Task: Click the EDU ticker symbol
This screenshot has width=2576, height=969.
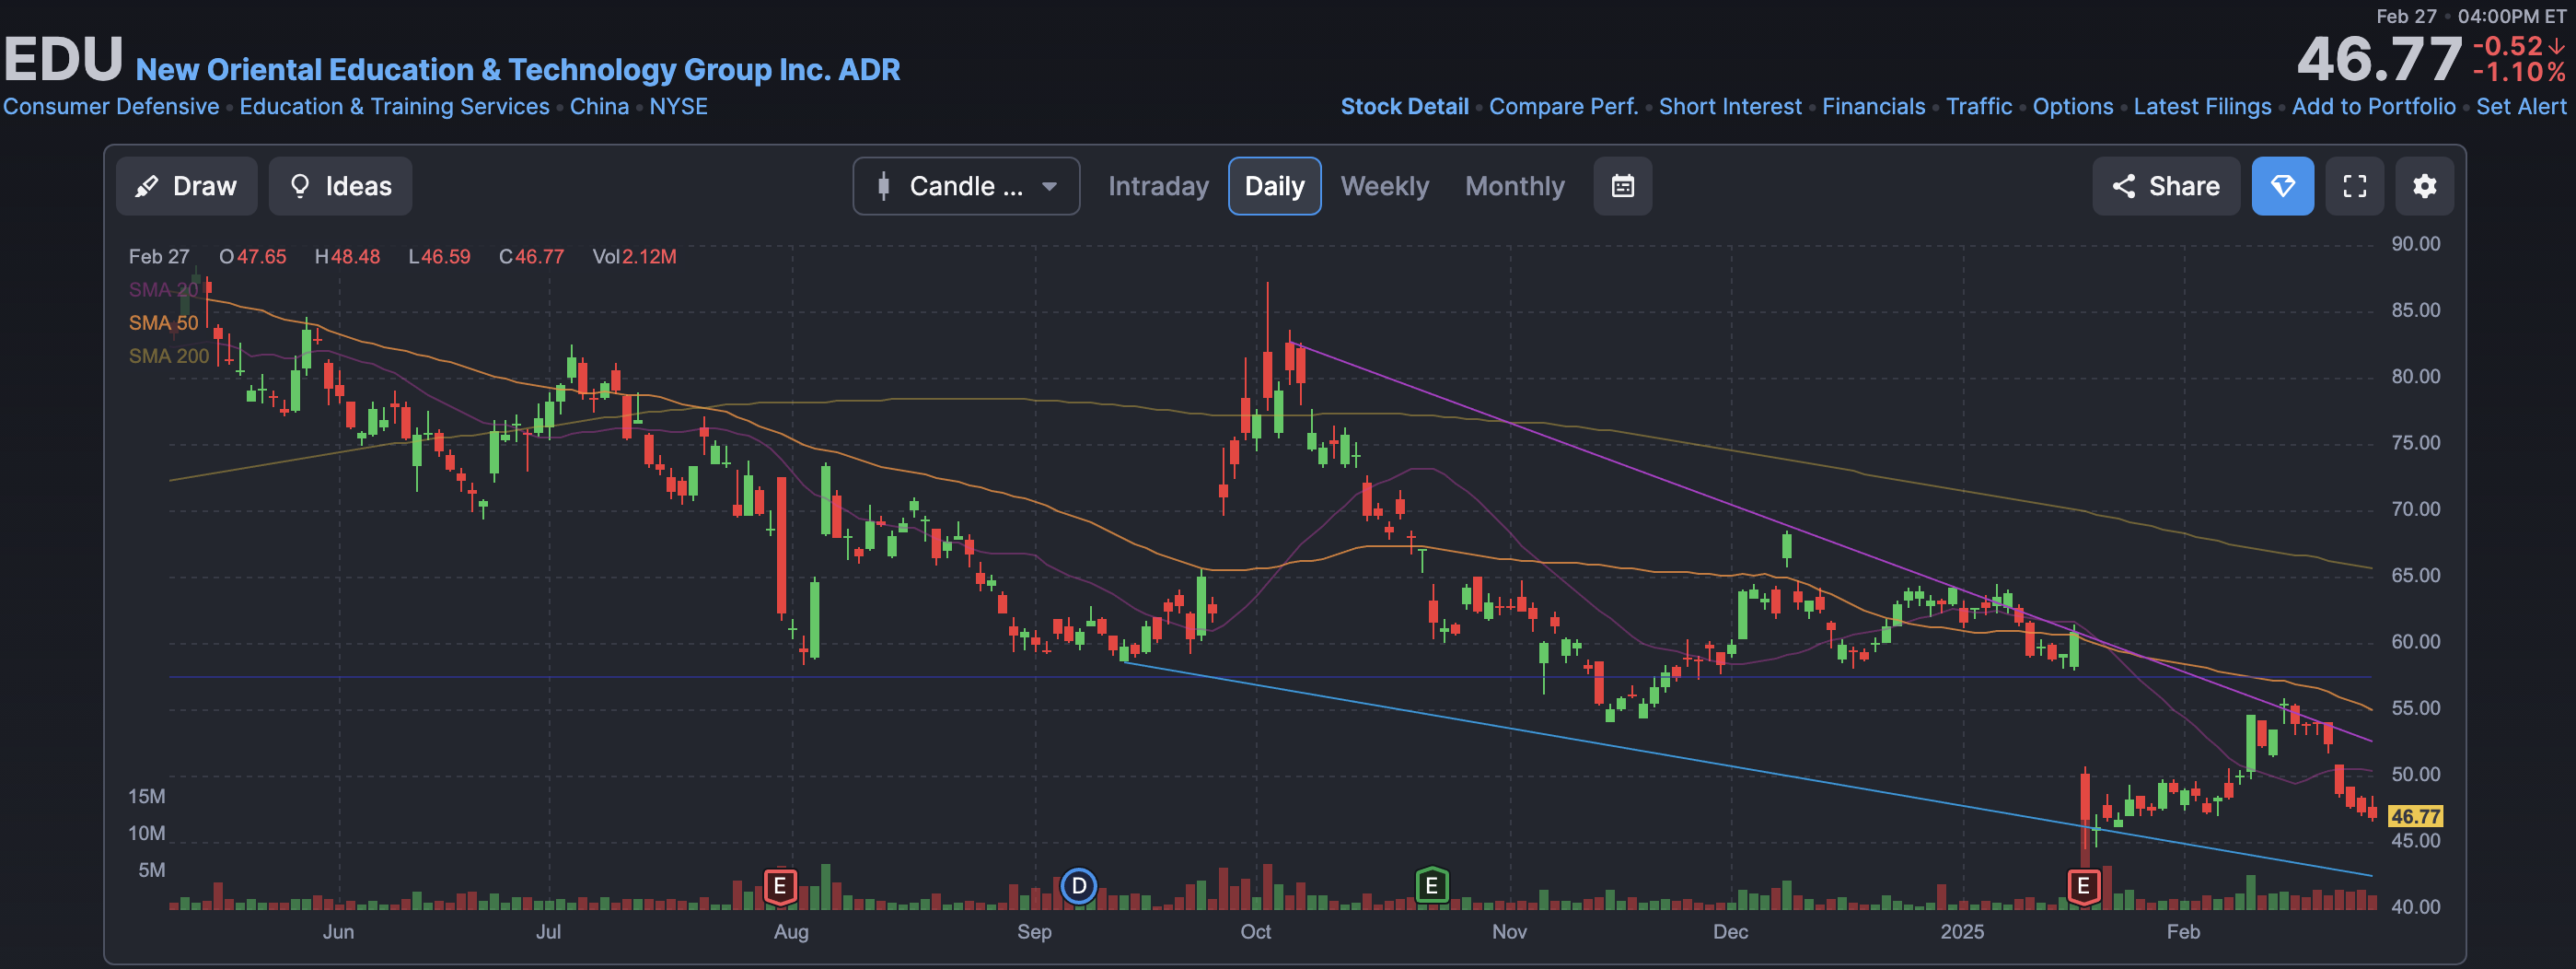Action: [63, 60]
